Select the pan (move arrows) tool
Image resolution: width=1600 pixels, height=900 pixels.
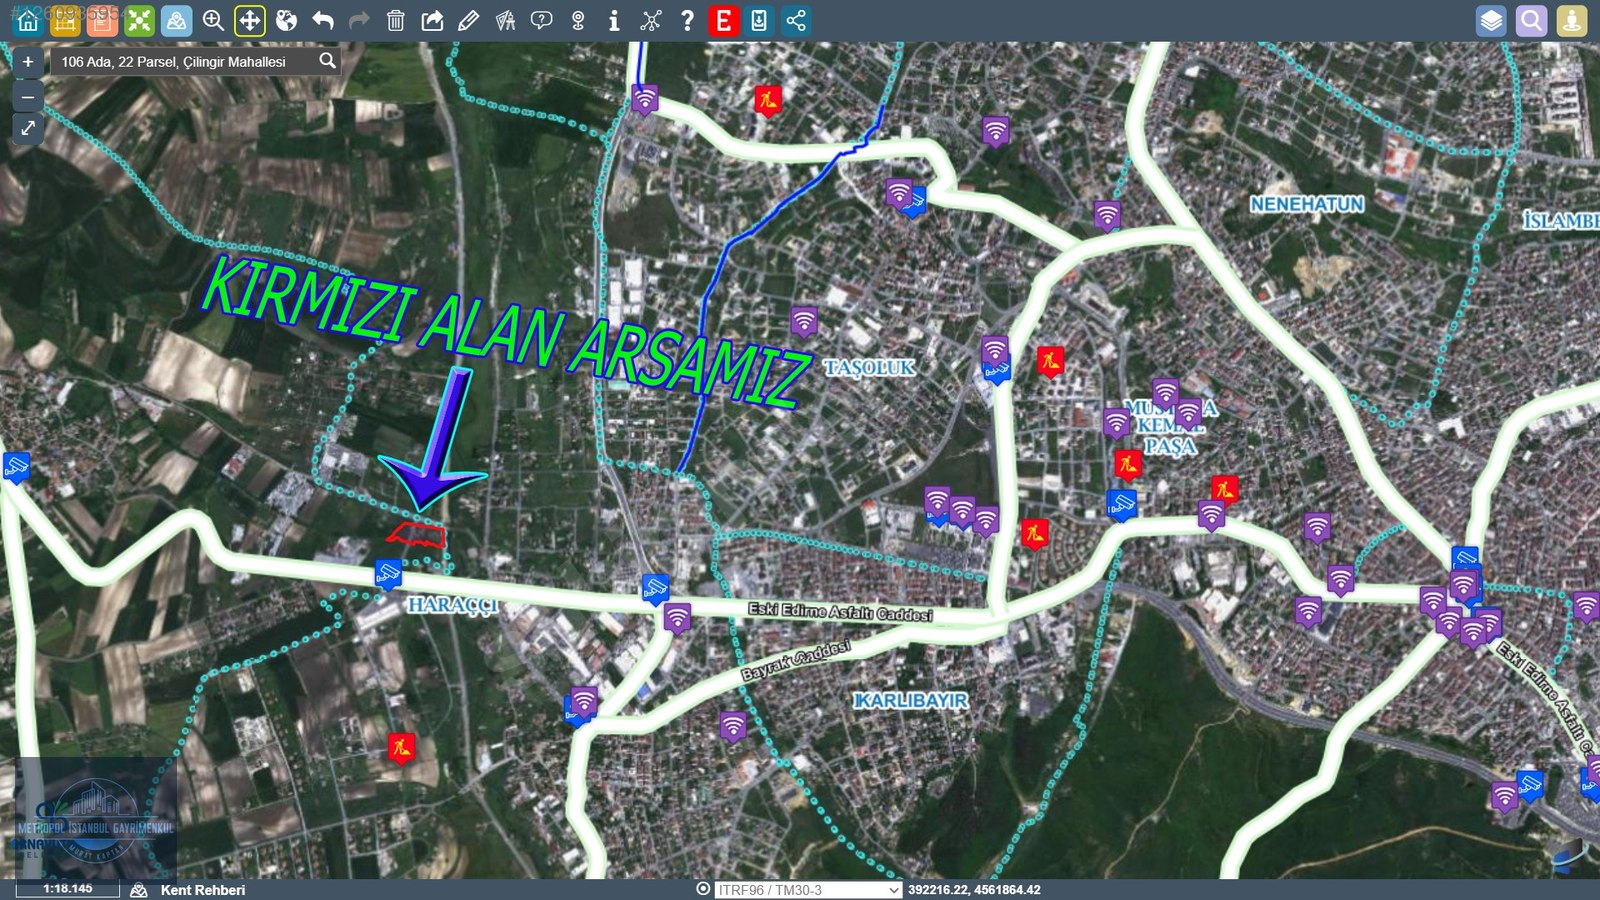pos(249,21)
